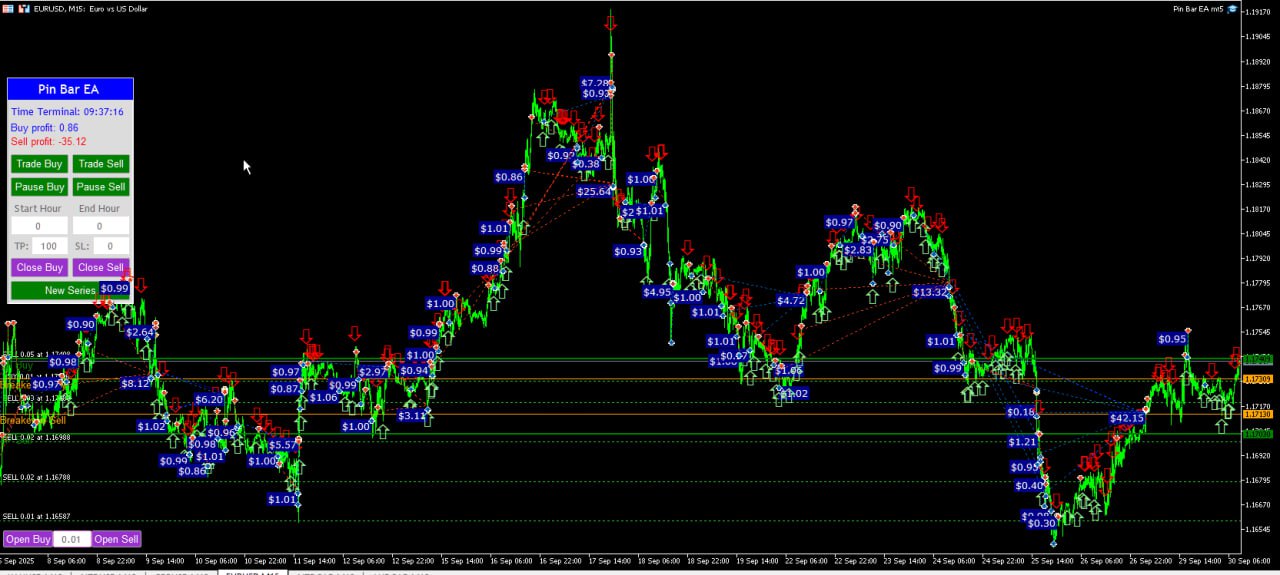Viewport: 1280px width, 575px height.
Task: Click the Open Buy button
Action: pyautogui.click(x=27, y=539)
